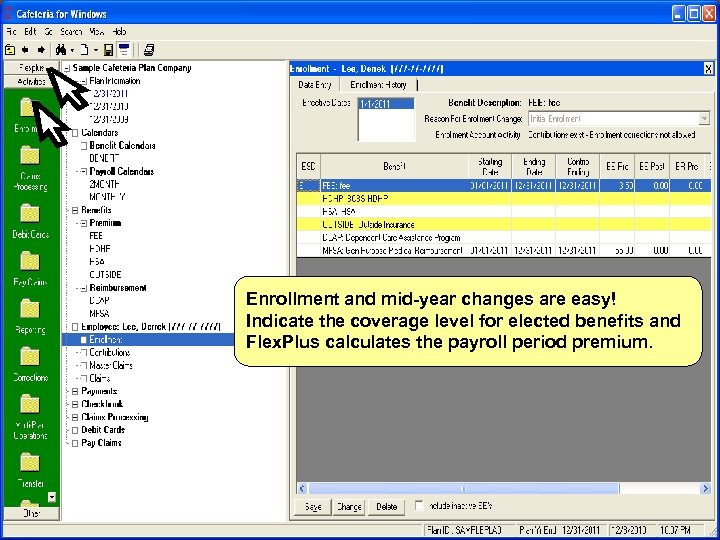The image size is (720, 540).
Task: Select the HDHP premium benefit node
Action: click(x=100, y=249)
